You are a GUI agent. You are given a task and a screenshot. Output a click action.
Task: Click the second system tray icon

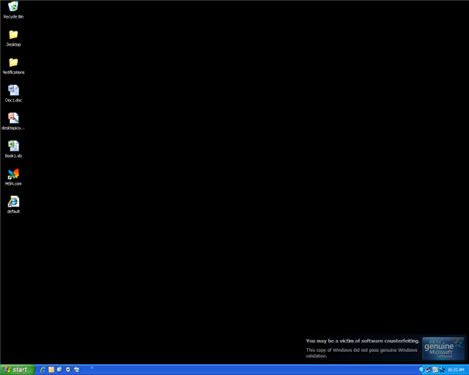click(428, 370)
